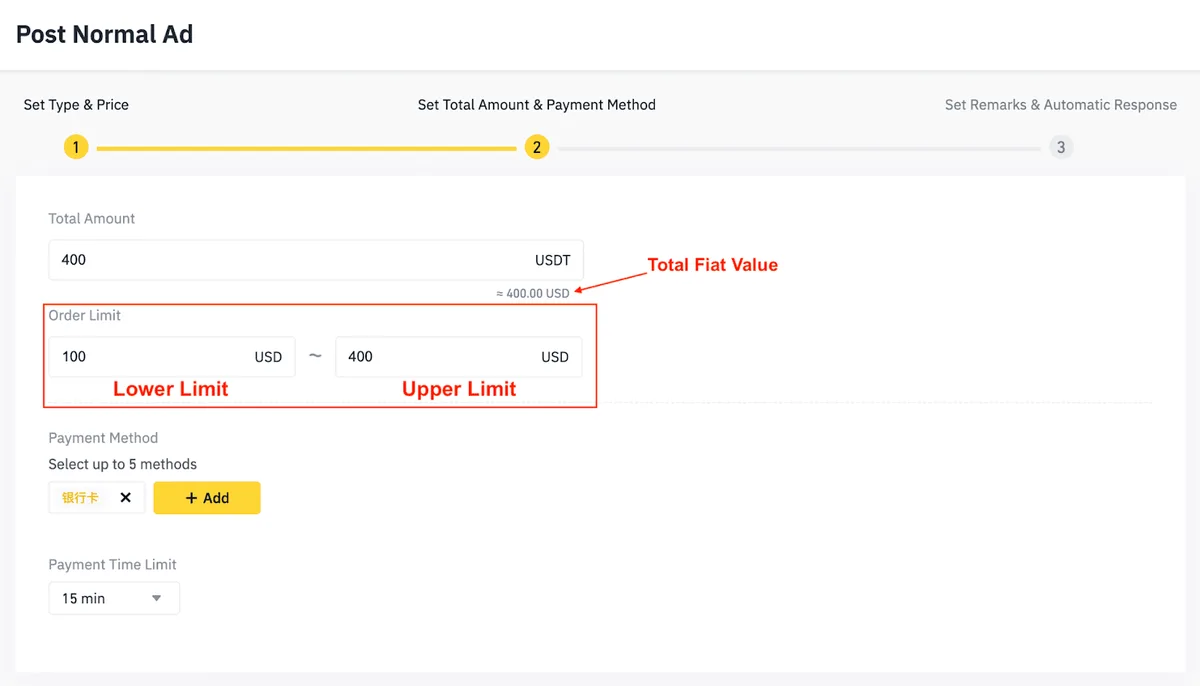
Task: Click the step 2 circle indicator
Action: (537, 148)
